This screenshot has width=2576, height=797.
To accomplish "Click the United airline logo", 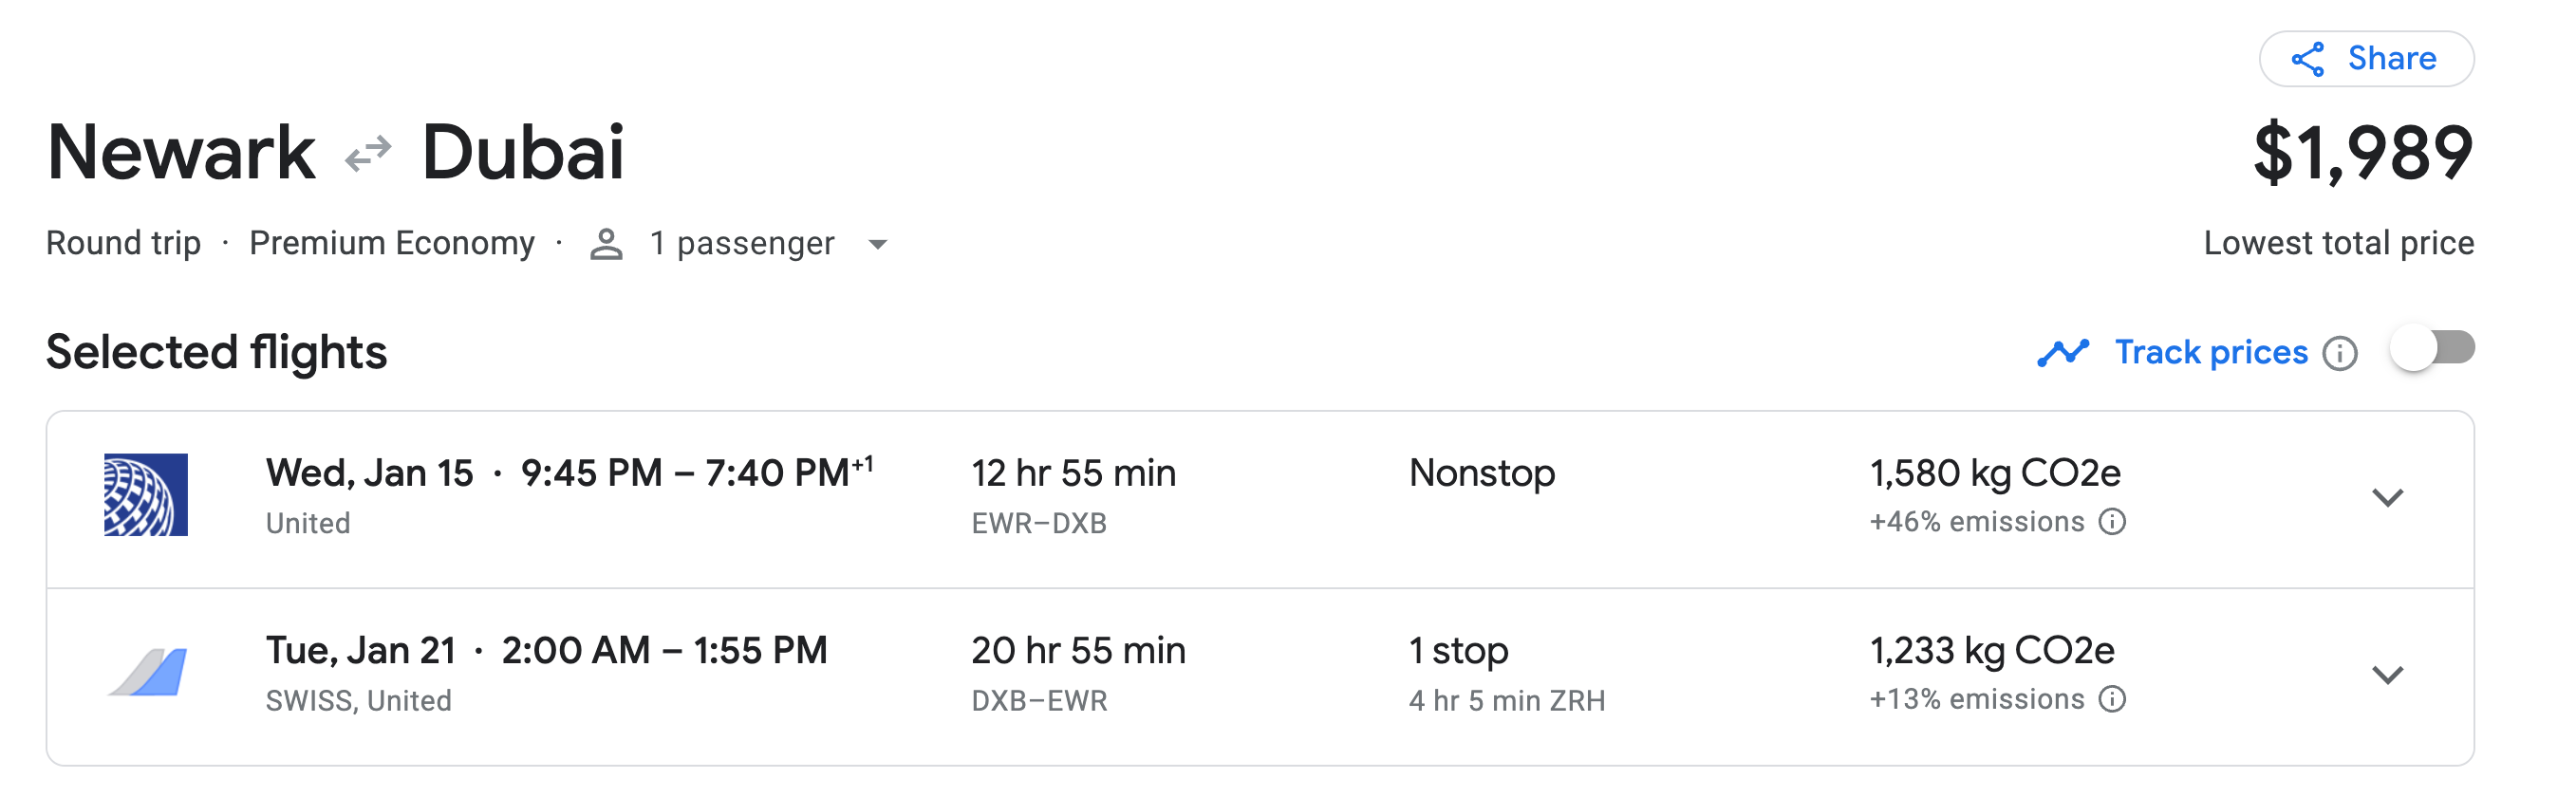I will [x=146, y=495].
